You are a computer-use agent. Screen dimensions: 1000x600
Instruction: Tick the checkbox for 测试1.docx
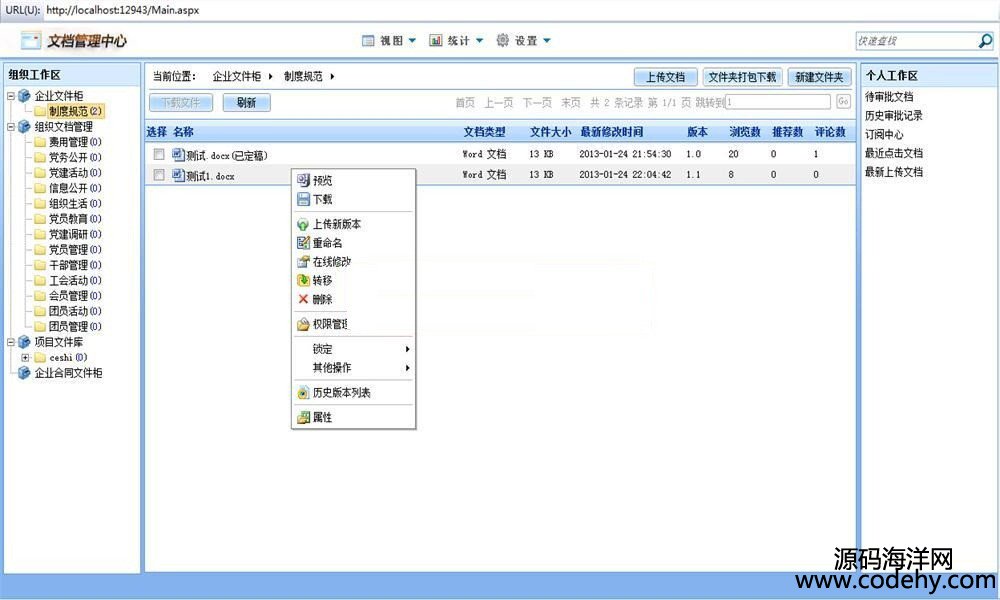(x=159, y=175)
